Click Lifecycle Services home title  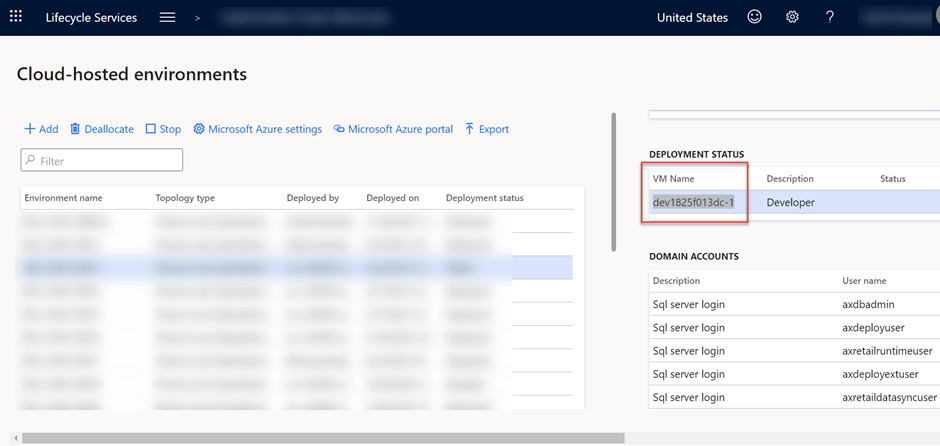click(91, 17)
